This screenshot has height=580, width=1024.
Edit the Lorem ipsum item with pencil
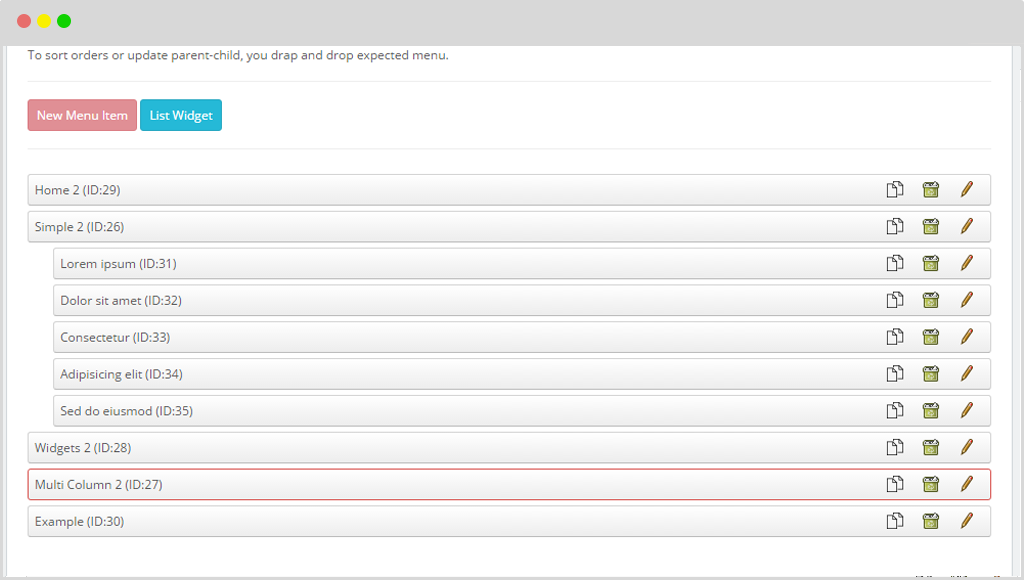point(967,263)
